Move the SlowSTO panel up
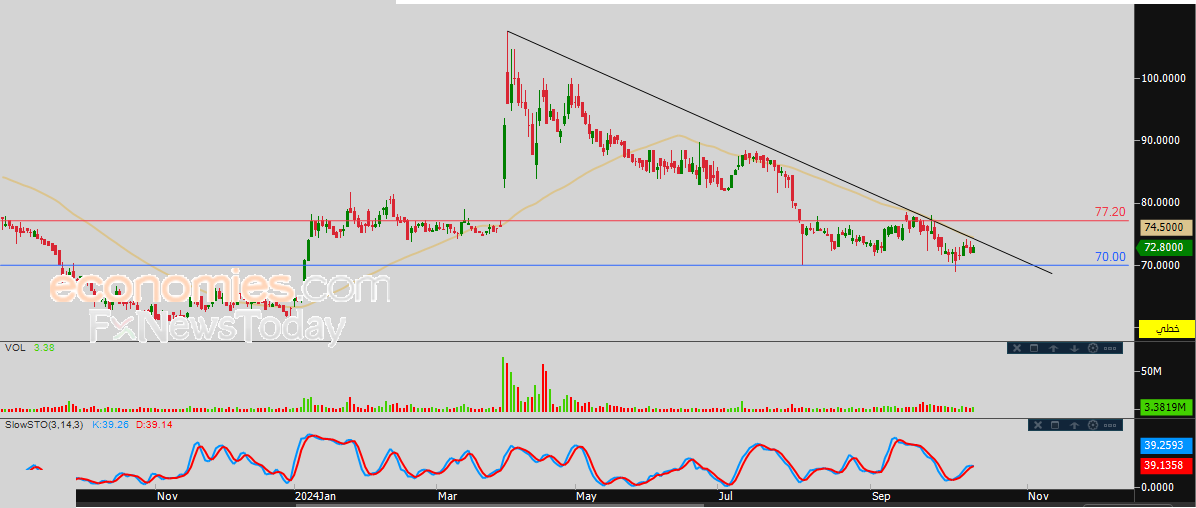 coord(1074,425)
